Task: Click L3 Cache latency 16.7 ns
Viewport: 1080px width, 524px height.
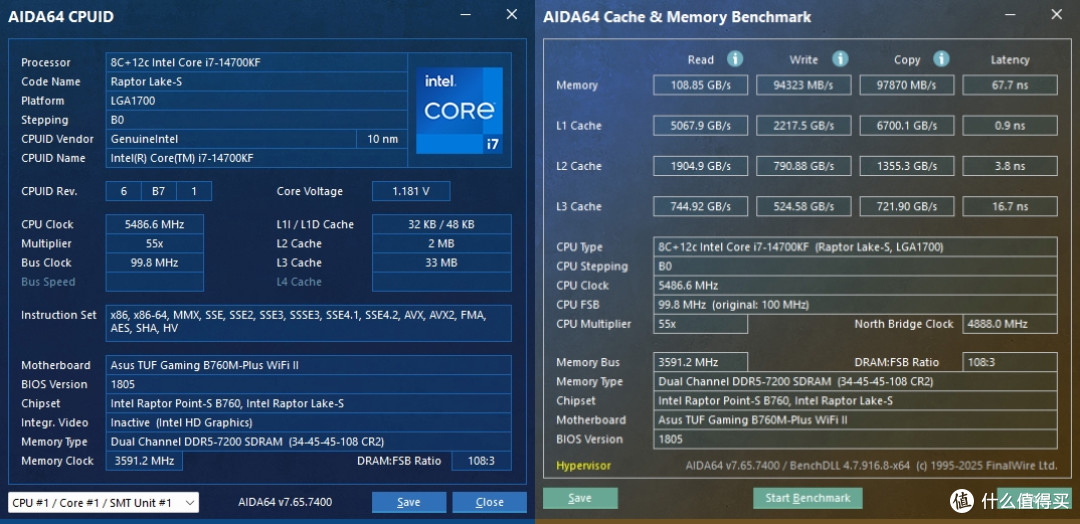Action: tap(1010, 207)
